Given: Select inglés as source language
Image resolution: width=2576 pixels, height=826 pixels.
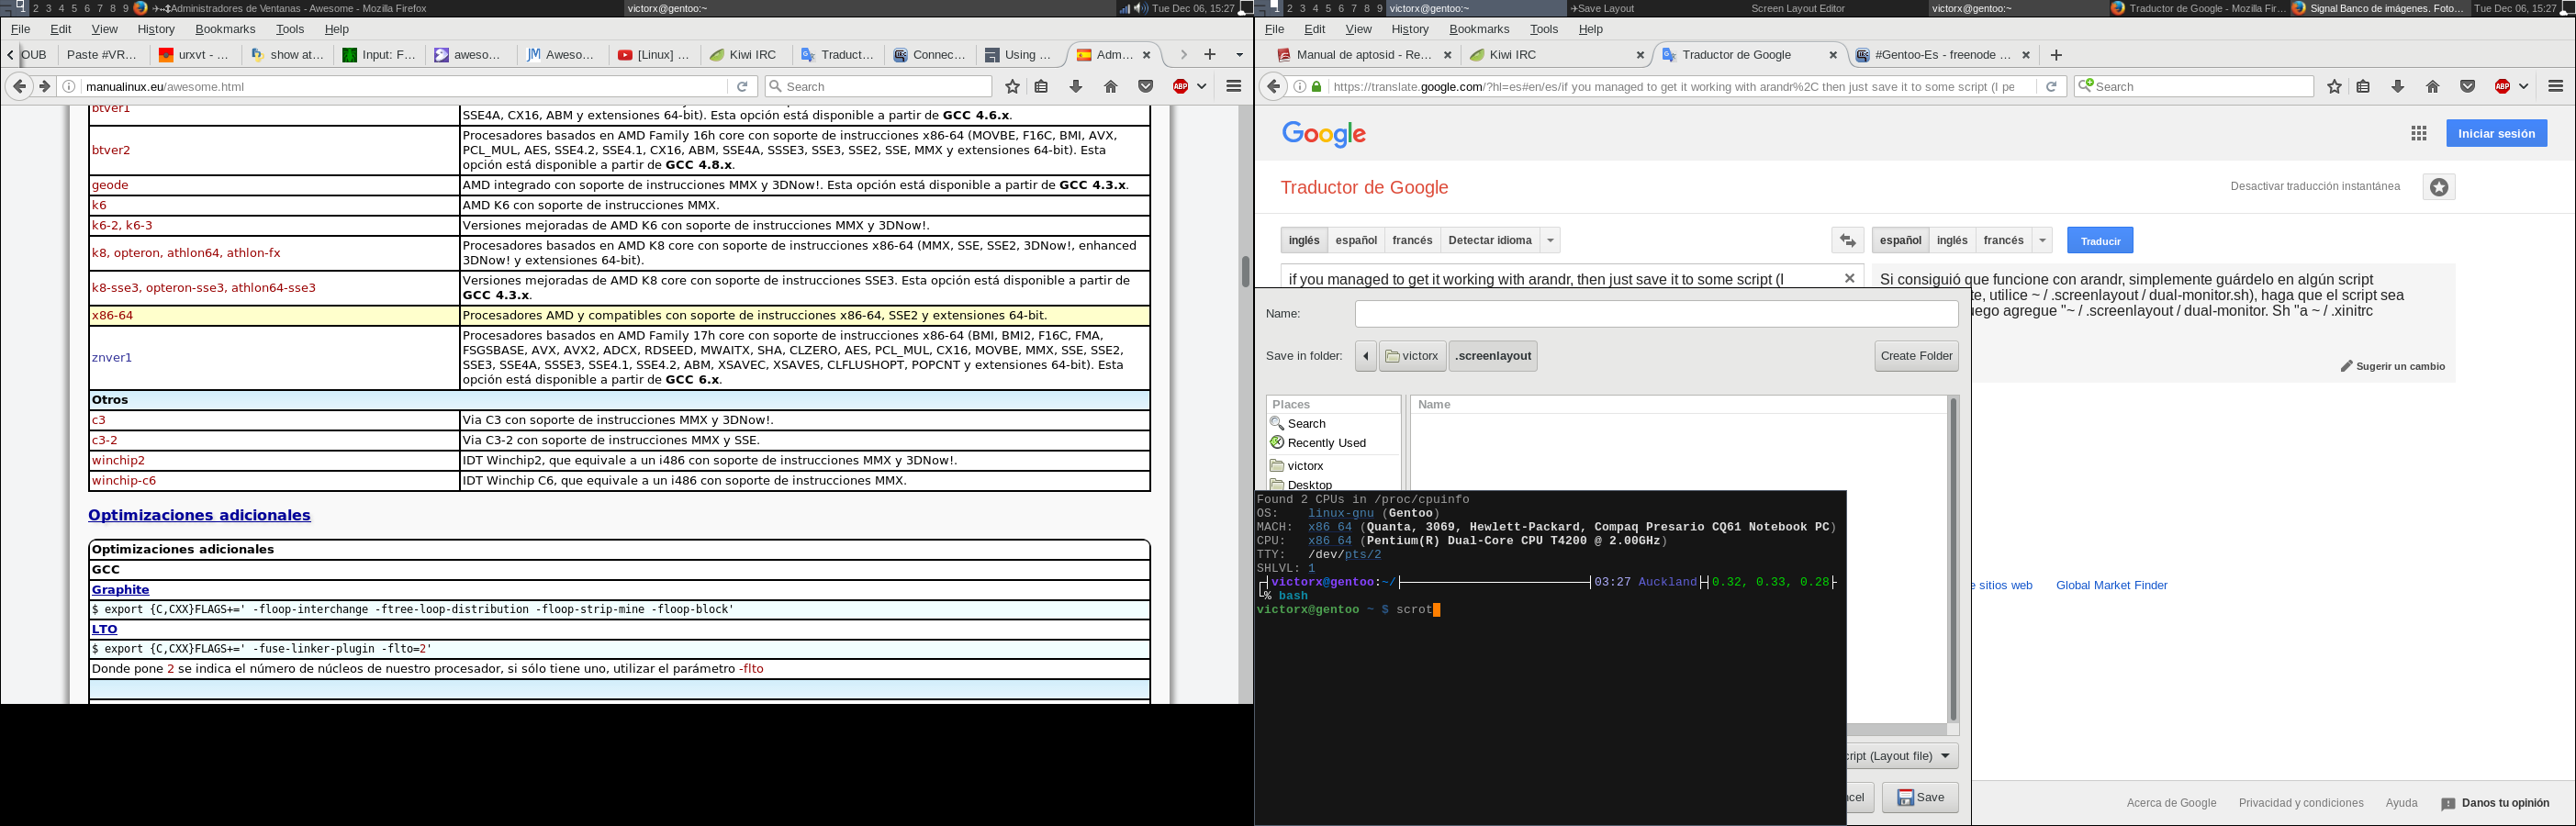Looking at the screenshot, I should (x=1303, y=240).
